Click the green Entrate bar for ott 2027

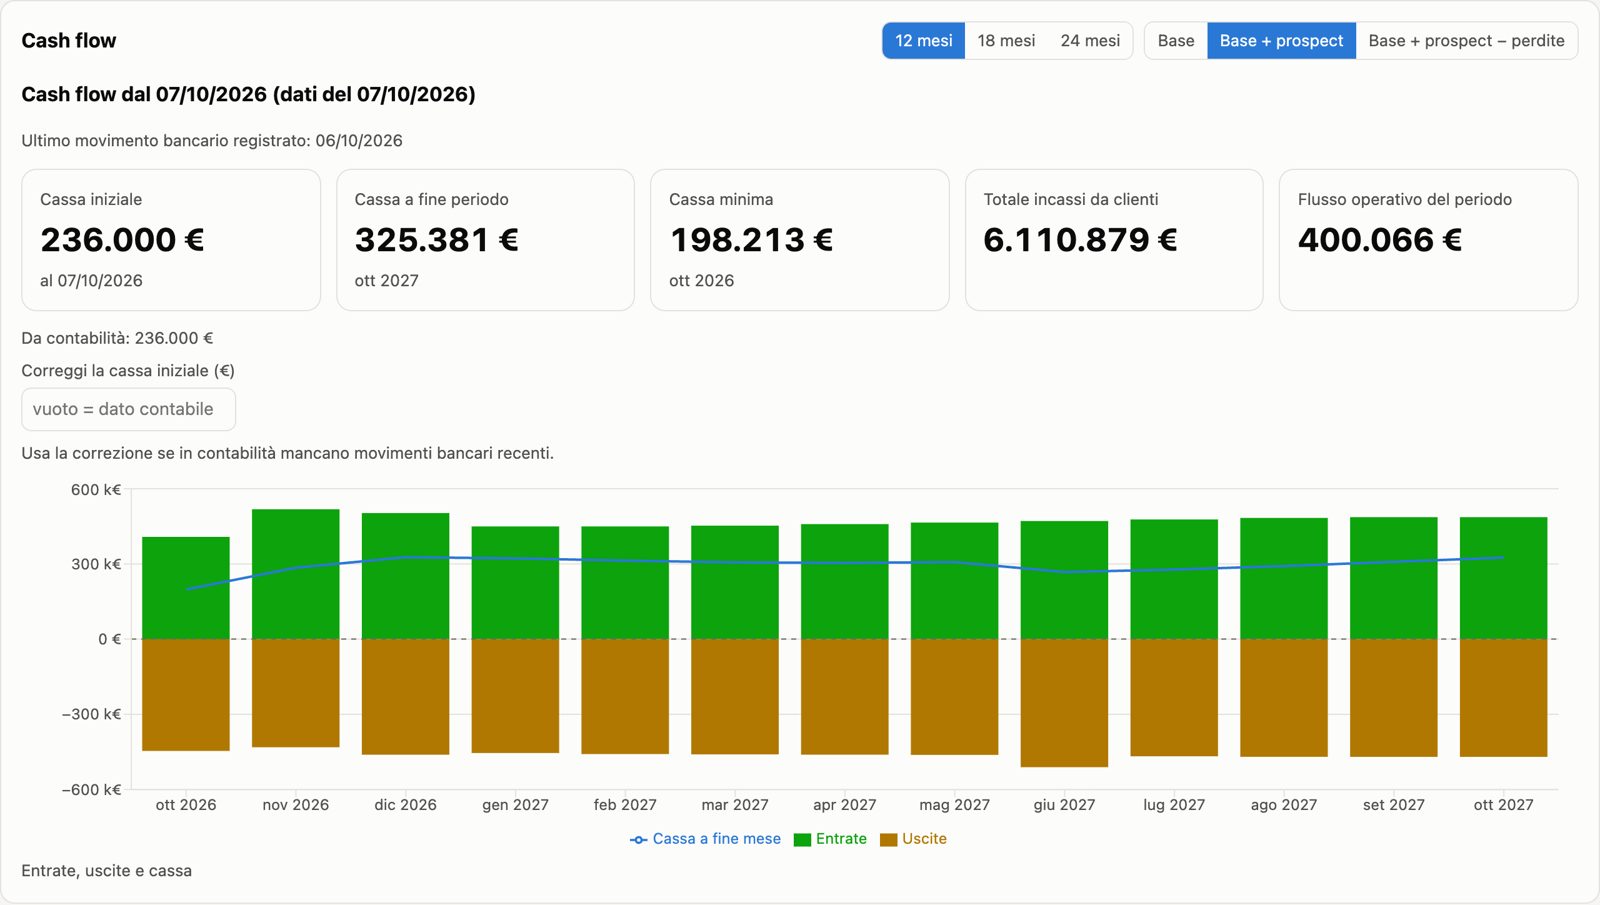(x=1503, y=578)
